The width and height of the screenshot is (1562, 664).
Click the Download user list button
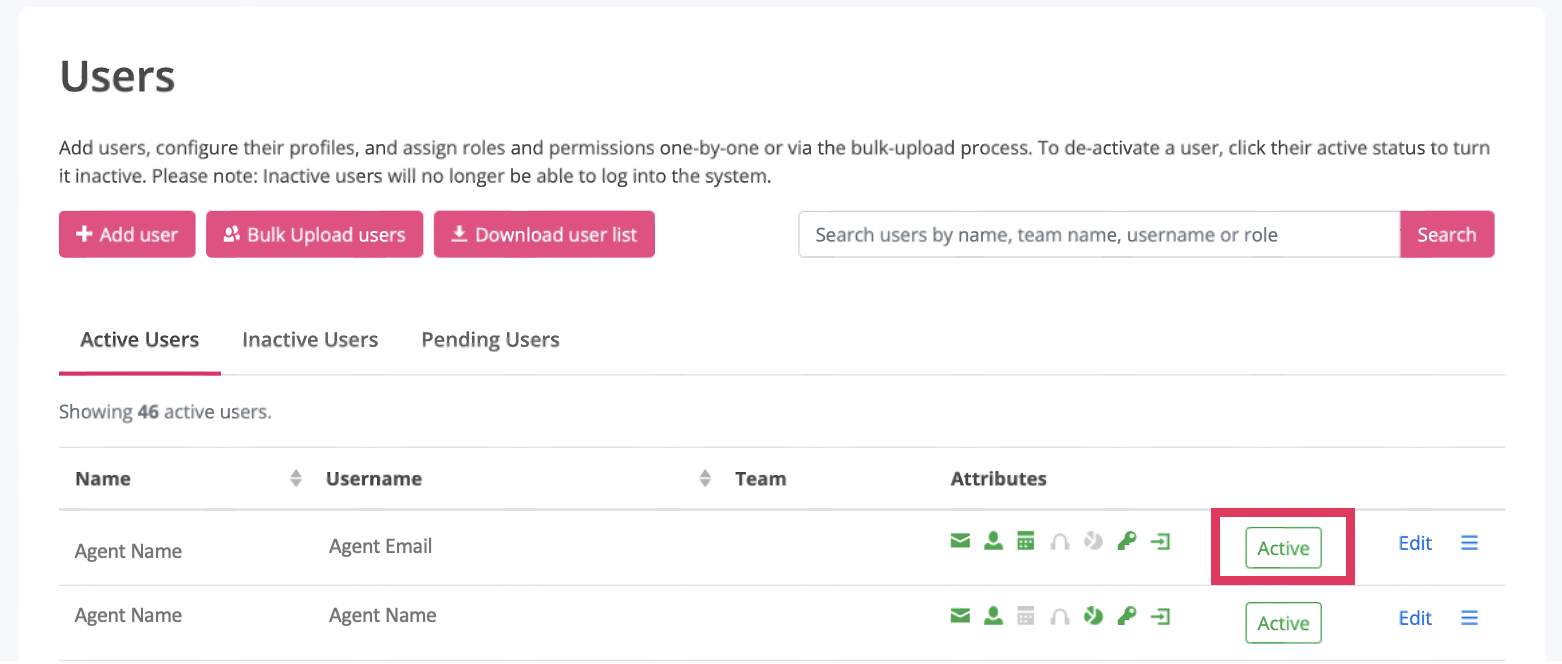tap(544, 235)
